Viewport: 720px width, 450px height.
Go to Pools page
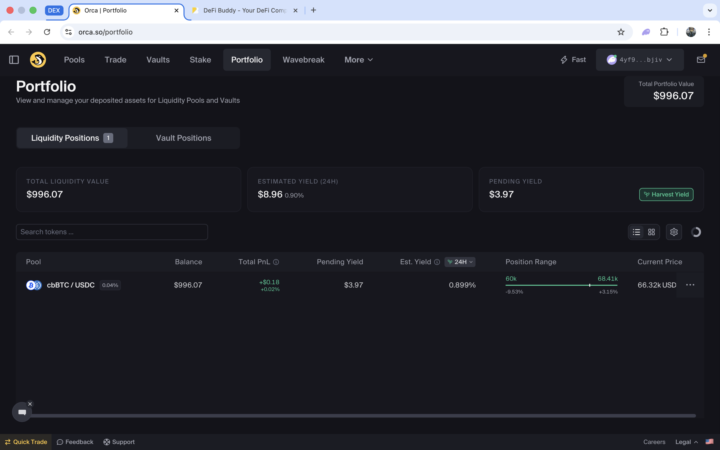click(x=74, y=60)
